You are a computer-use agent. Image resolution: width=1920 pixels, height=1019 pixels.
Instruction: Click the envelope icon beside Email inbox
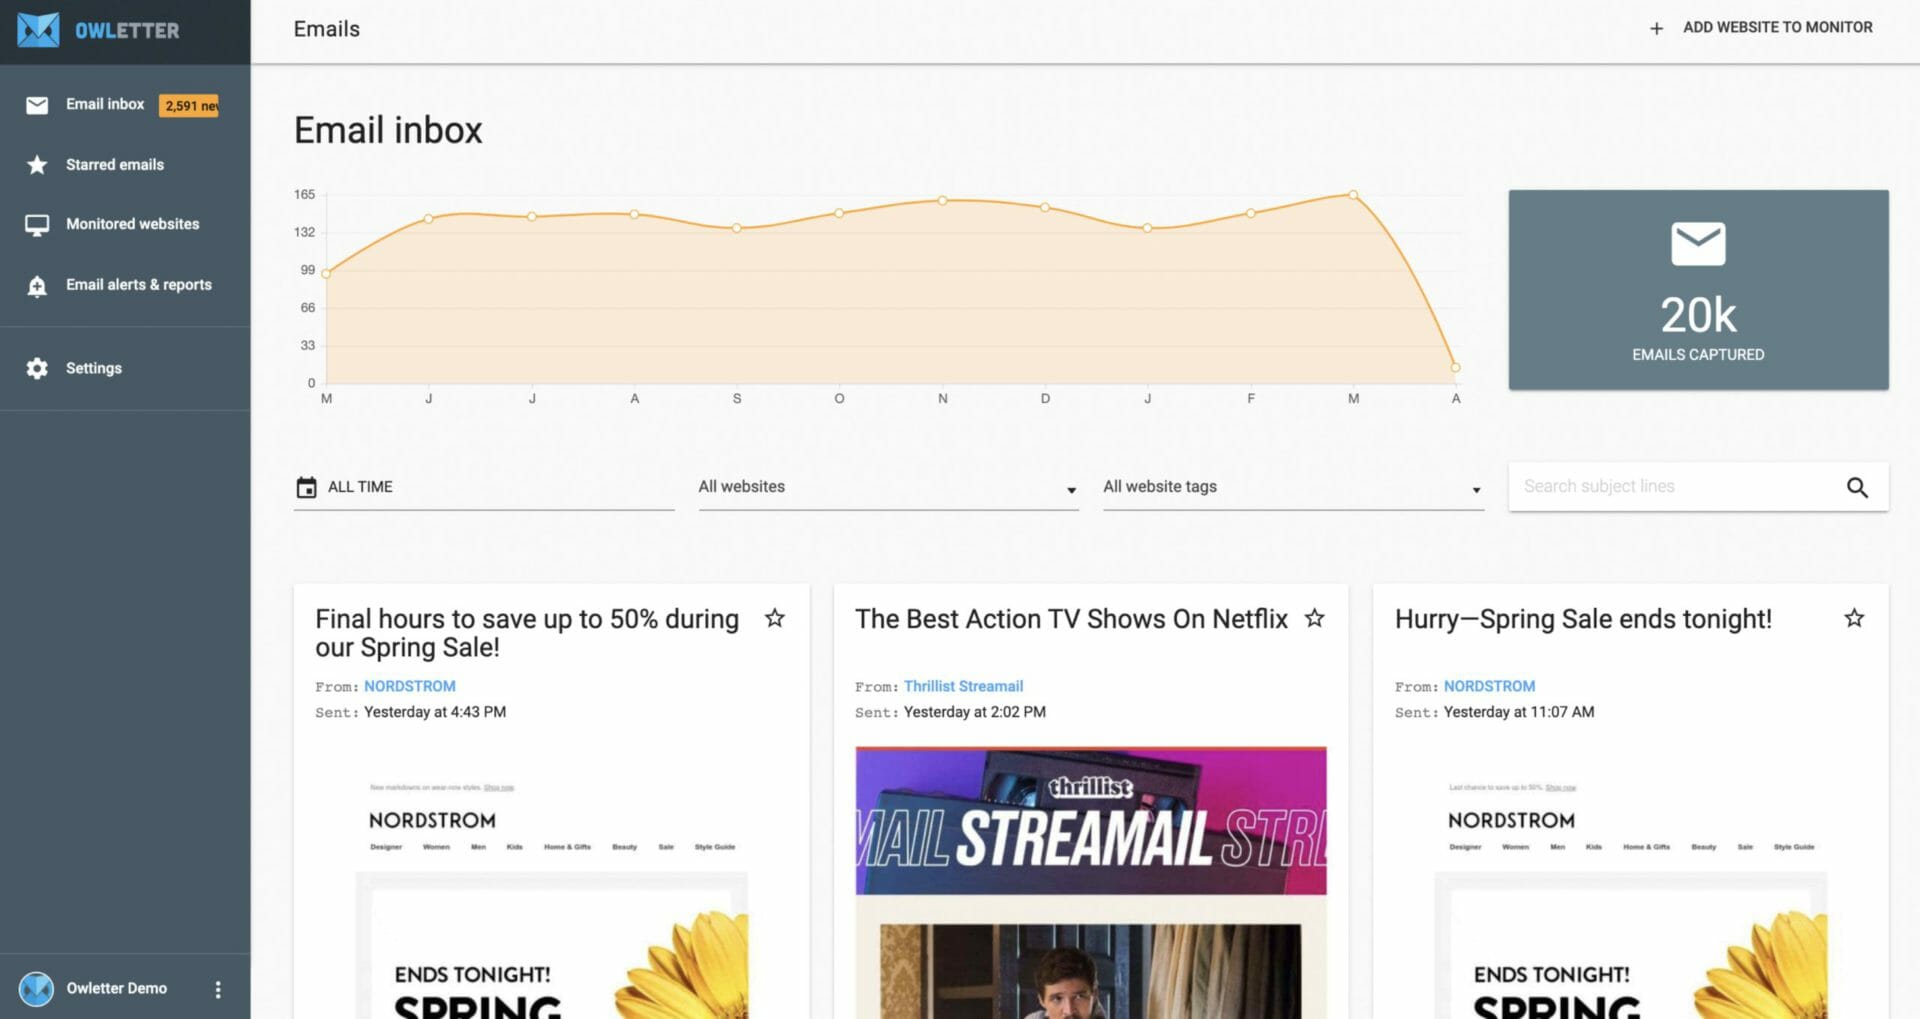click(37, 105)
